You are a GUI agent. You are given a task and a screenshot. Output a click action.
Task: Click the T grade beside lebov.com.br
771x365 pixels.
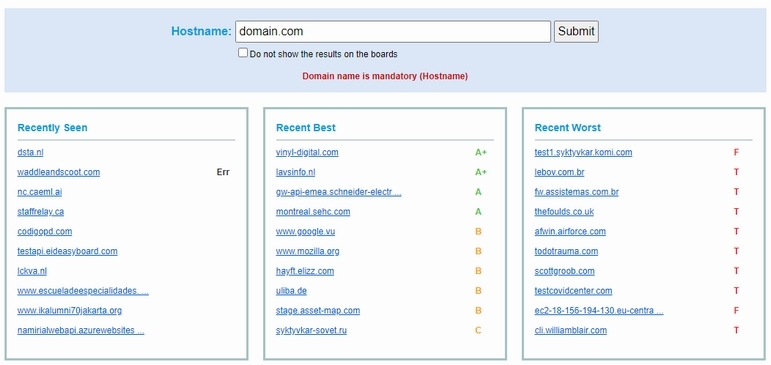736,172
